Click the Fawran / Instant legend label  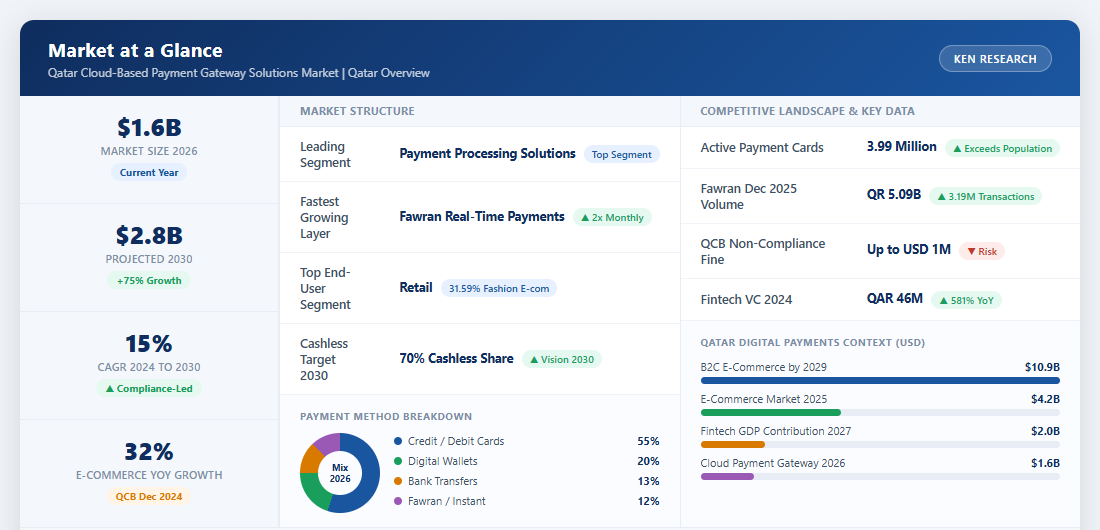click(x=447, y=501)
